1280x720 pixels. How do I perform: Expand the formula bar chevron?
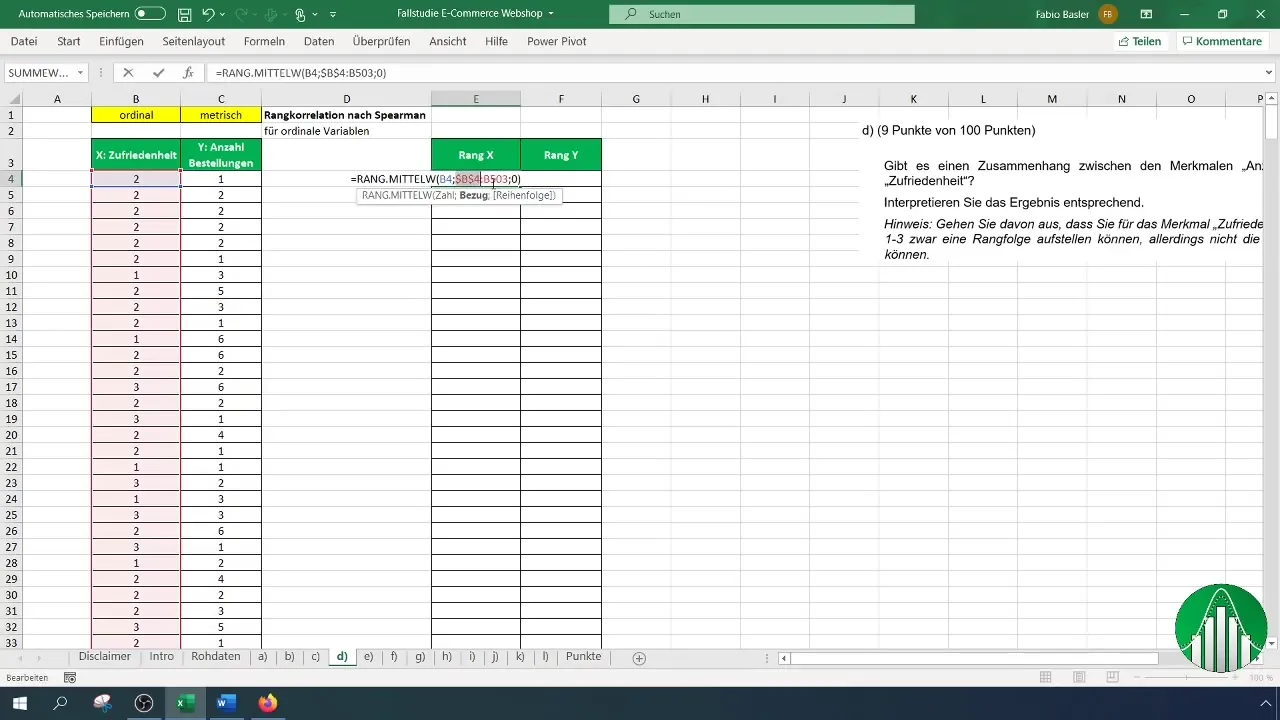pos(1269,73)
